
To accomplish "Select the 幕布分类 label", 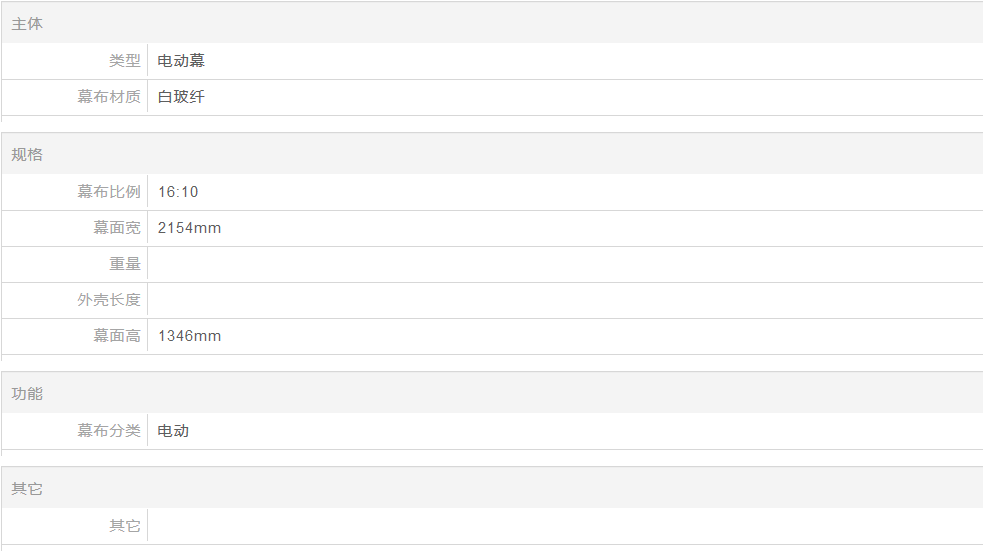I will coord(109,430).
